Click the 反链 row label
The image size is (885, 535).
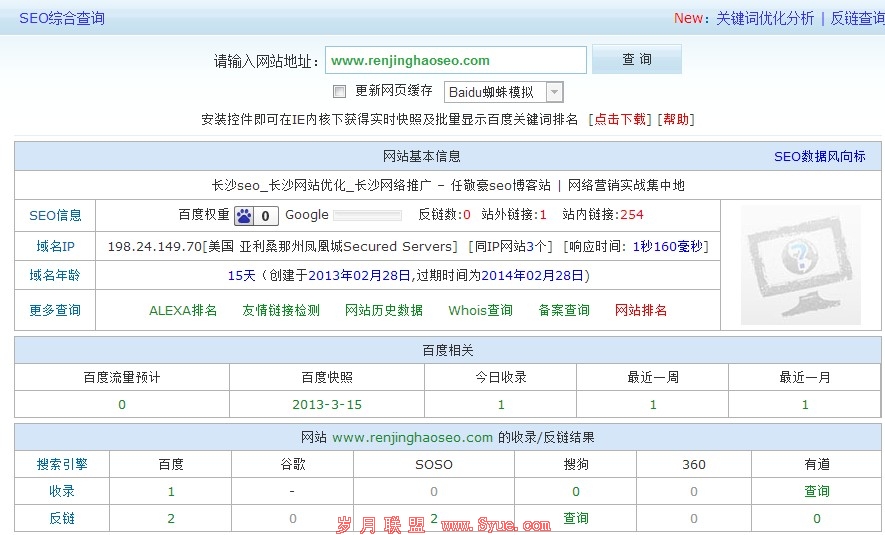62,518
